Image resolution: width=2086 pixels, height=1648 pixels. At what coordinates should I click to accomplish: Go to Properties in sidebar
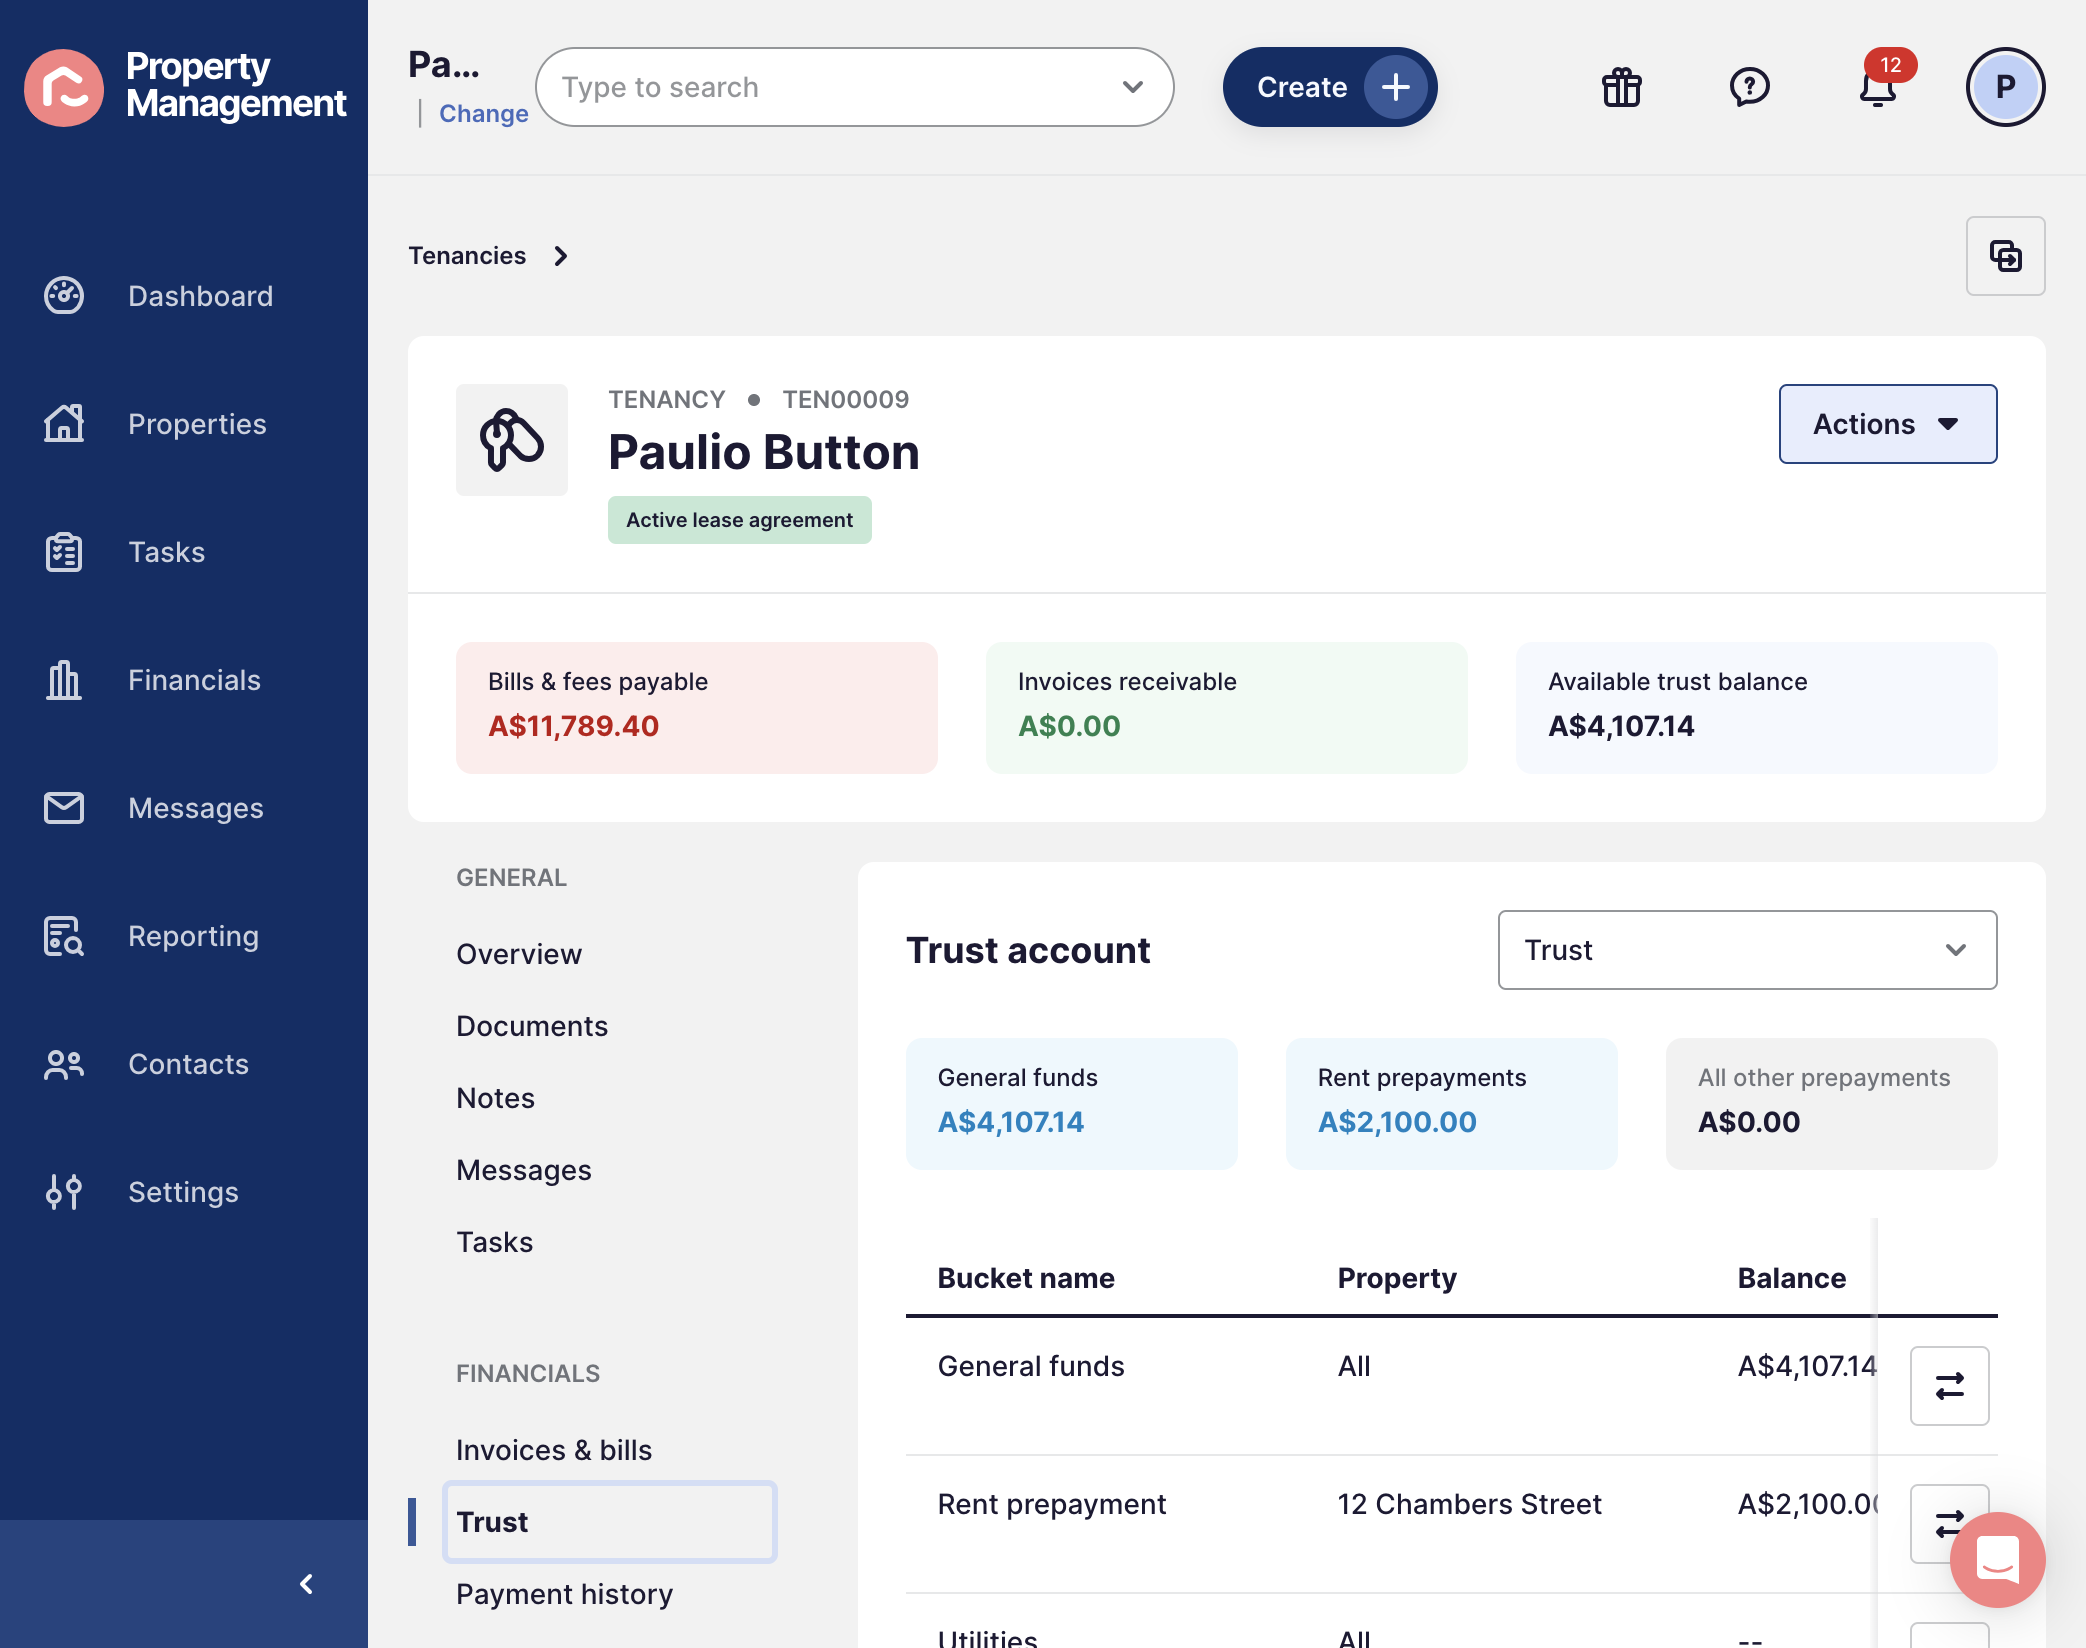point(197,424)
